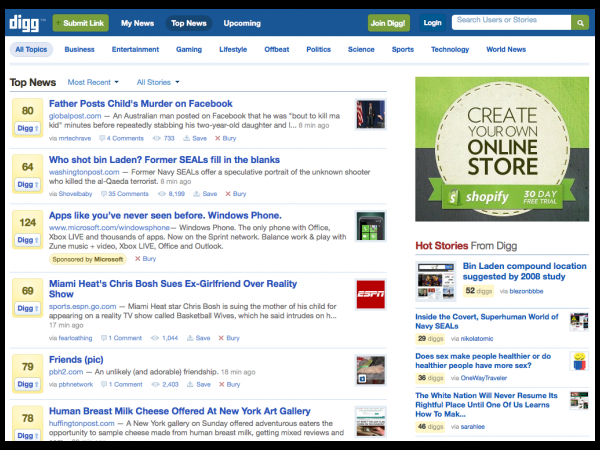Viewport: 600px width, 450px height.
Task: Visit user Shovelbaby's profile
Action: (x=75, y=194)
